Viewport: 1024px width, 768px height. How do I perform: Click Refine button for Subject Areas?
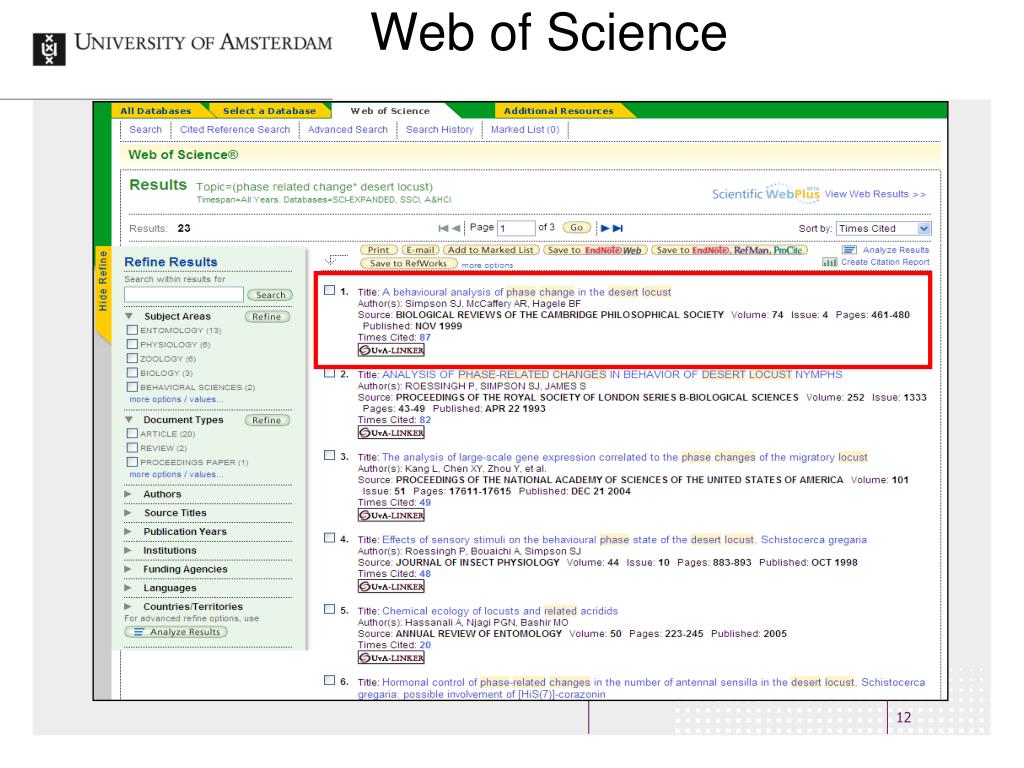[x=266, y=316]
